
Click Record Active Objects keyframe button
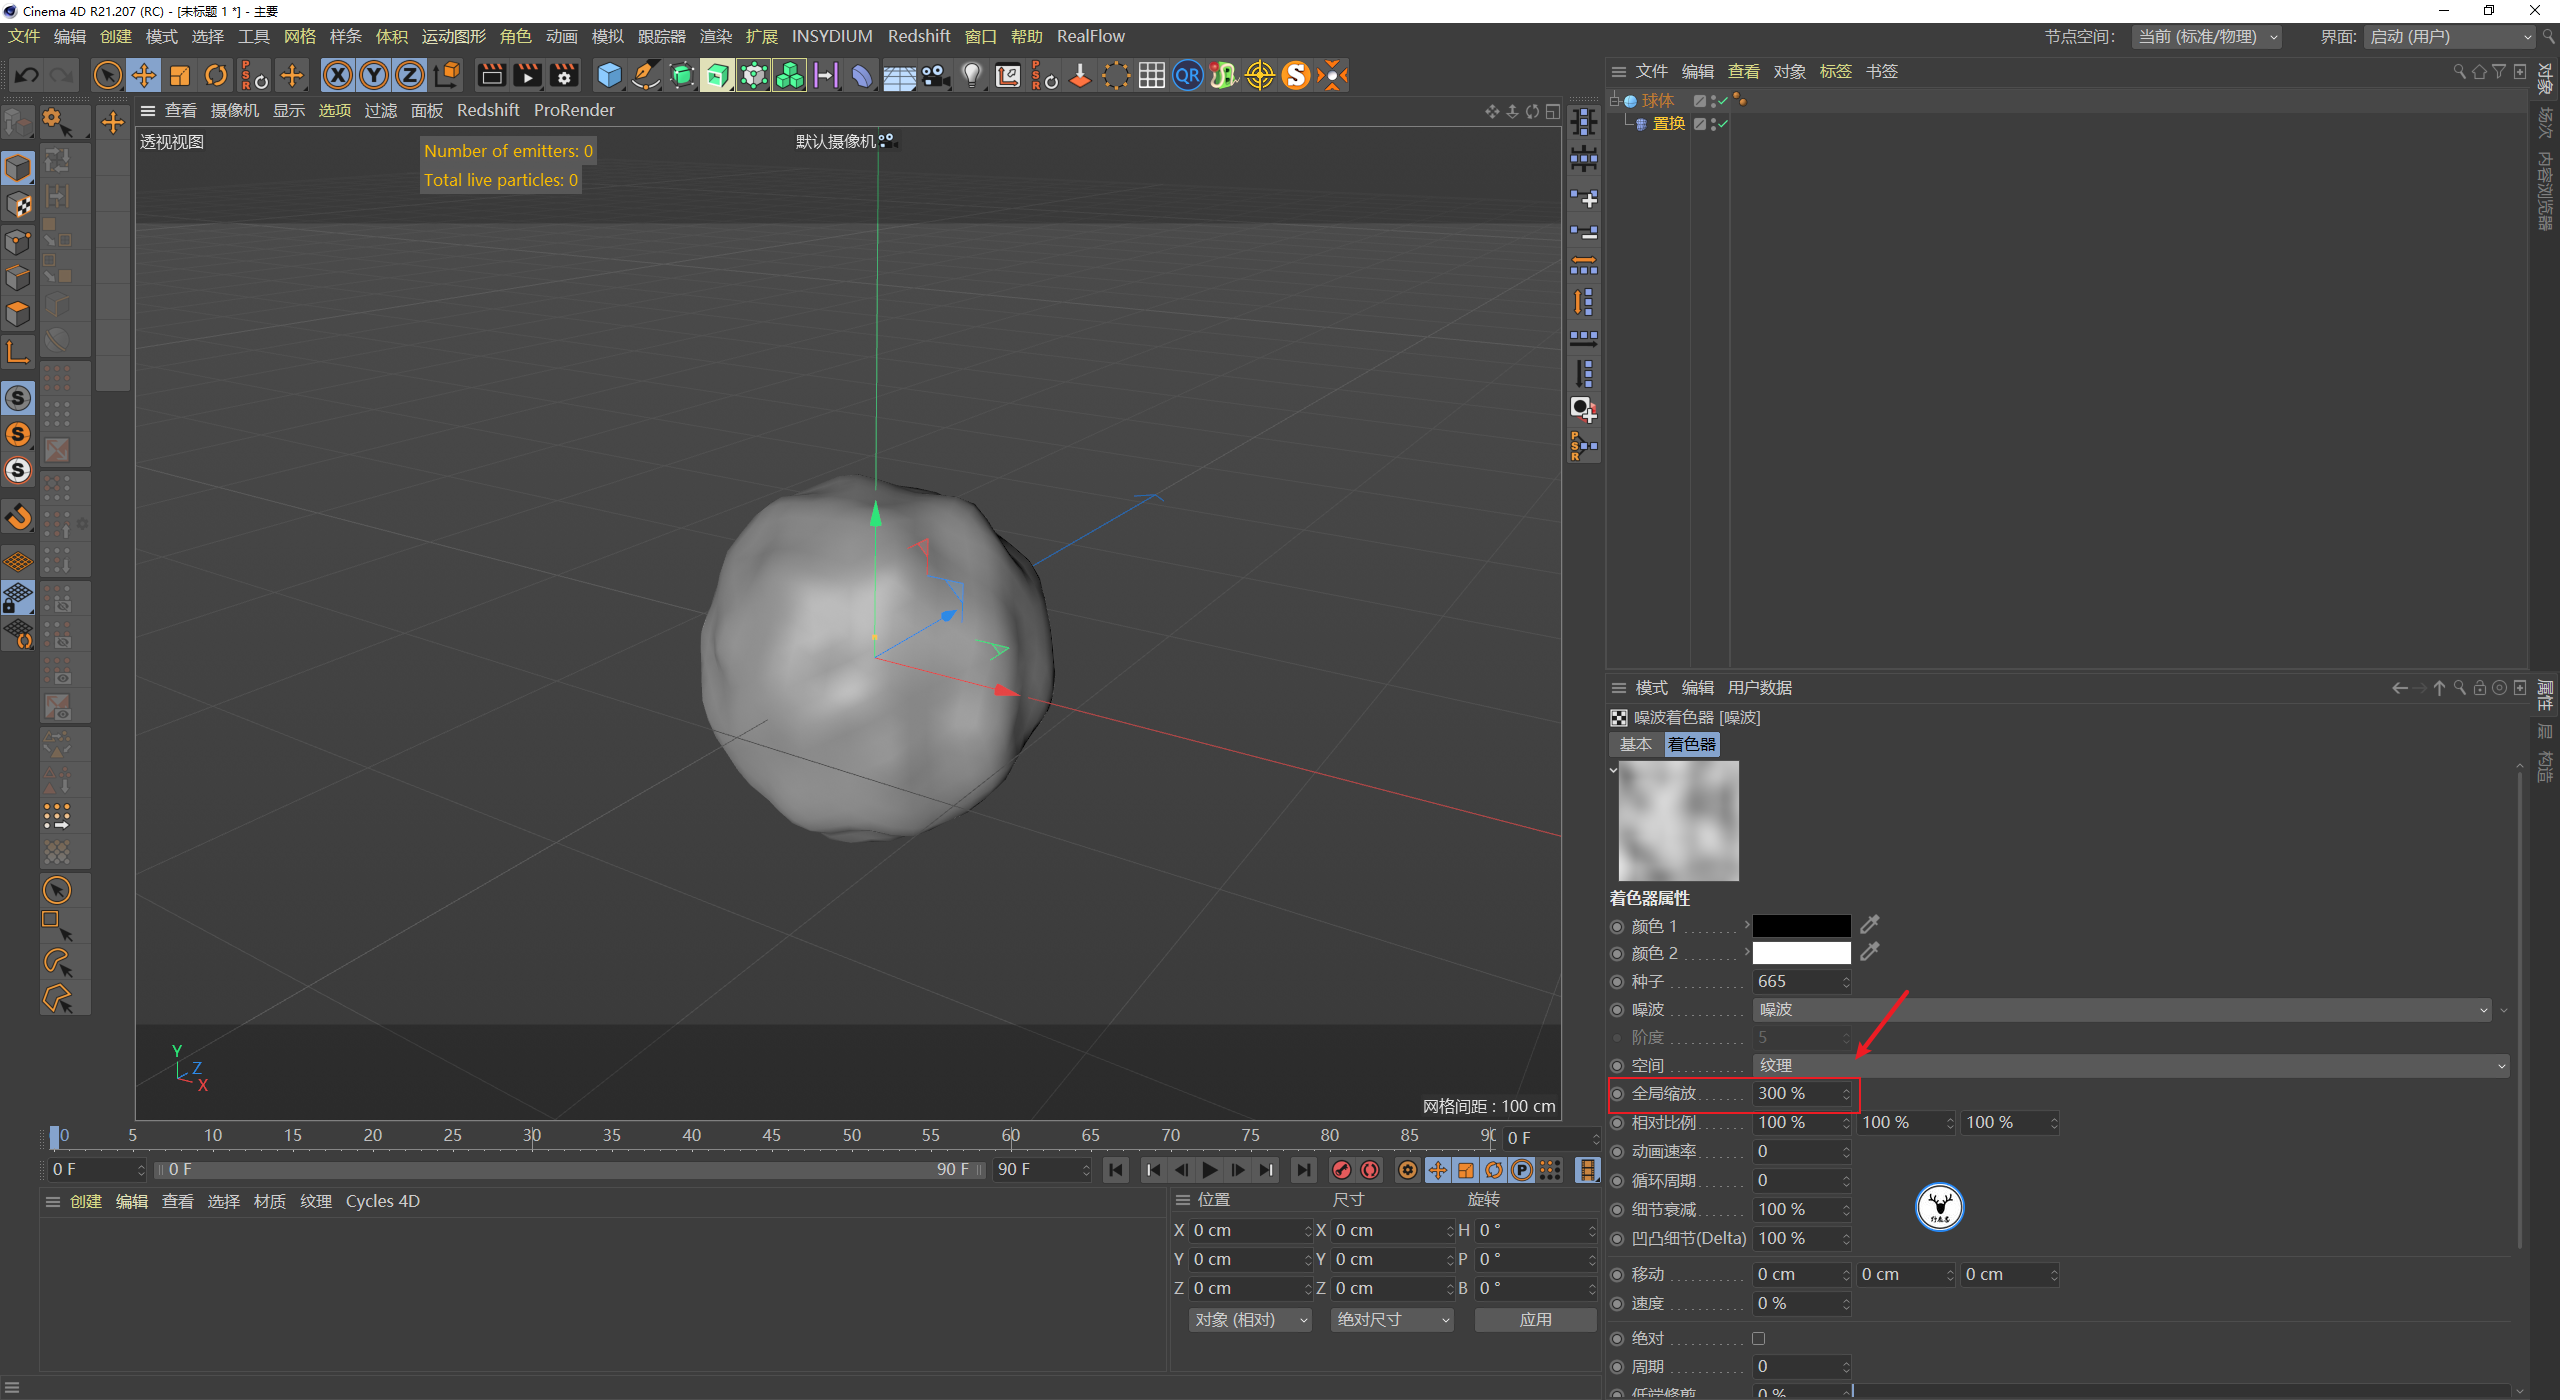1342,1170
